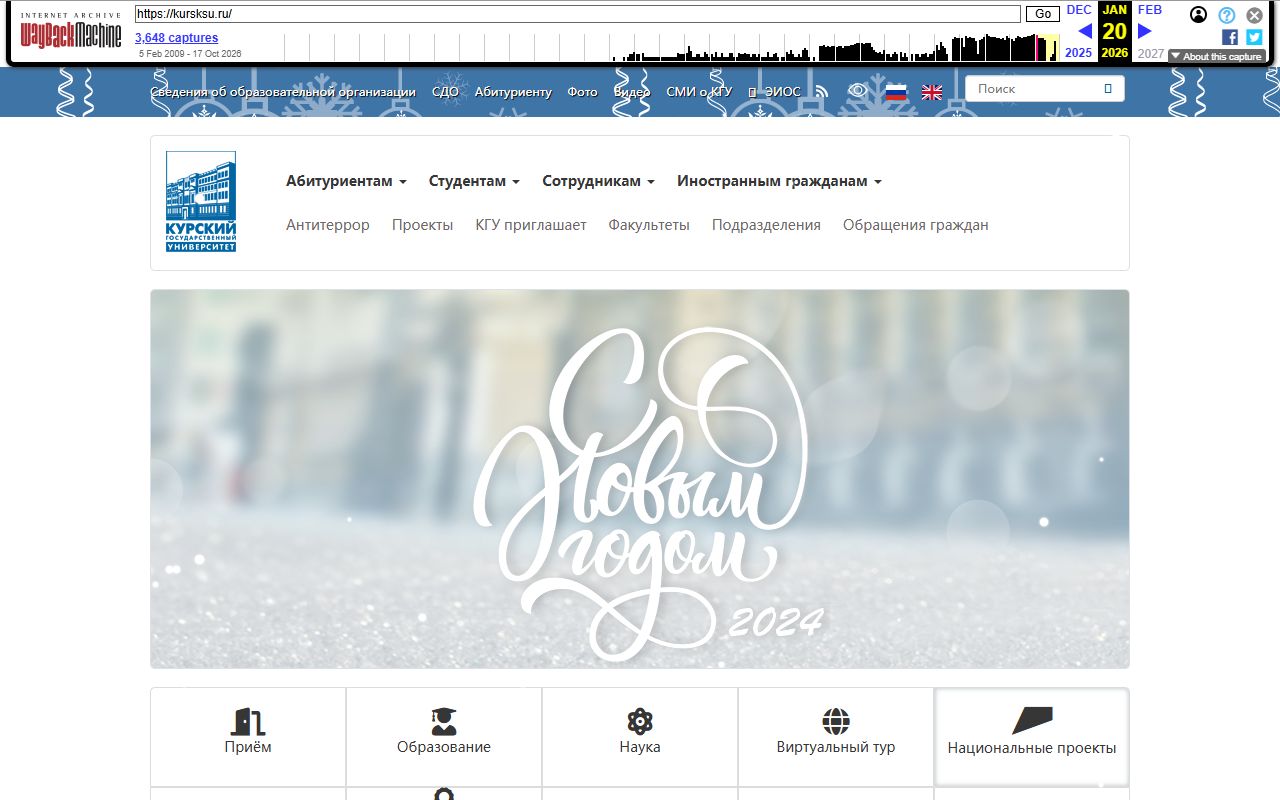Open the Виртуальный тур globe tile
Viewport: 1280px width, 800px height.
836,737
